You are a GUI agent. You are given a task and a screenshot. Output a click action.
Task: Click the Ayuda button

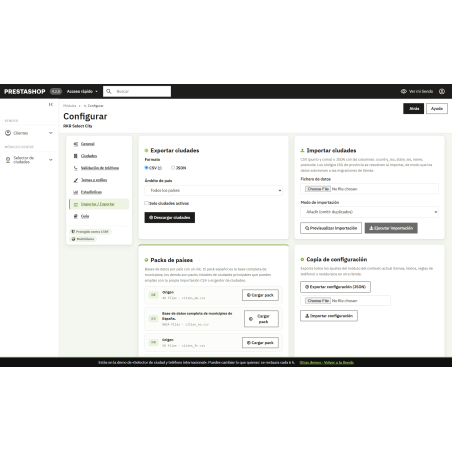[437, 109]
